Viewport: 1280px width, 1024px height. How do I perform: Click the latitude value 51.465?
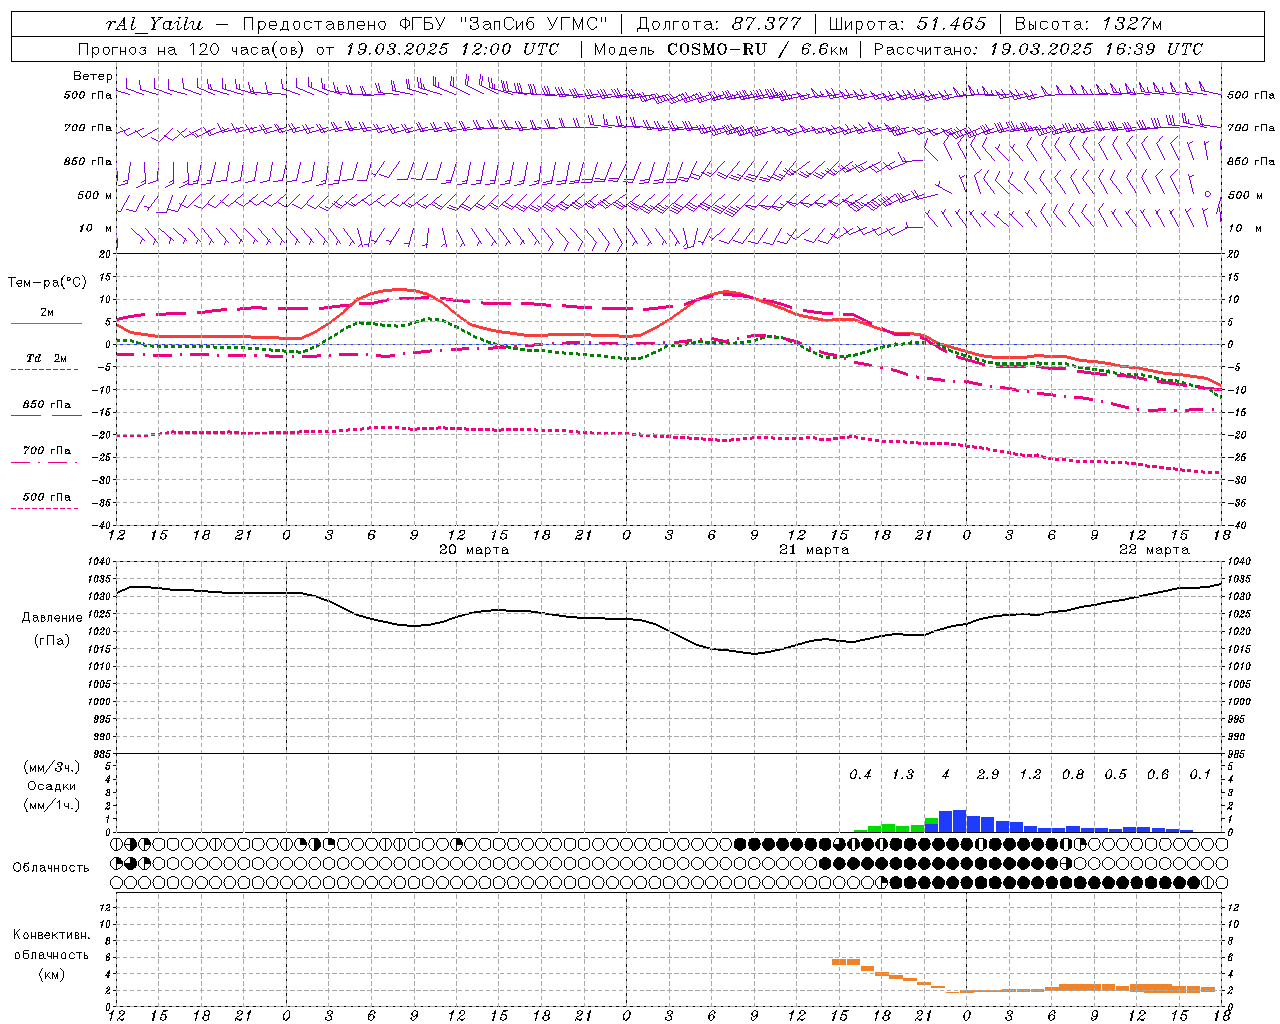(951, 24)
